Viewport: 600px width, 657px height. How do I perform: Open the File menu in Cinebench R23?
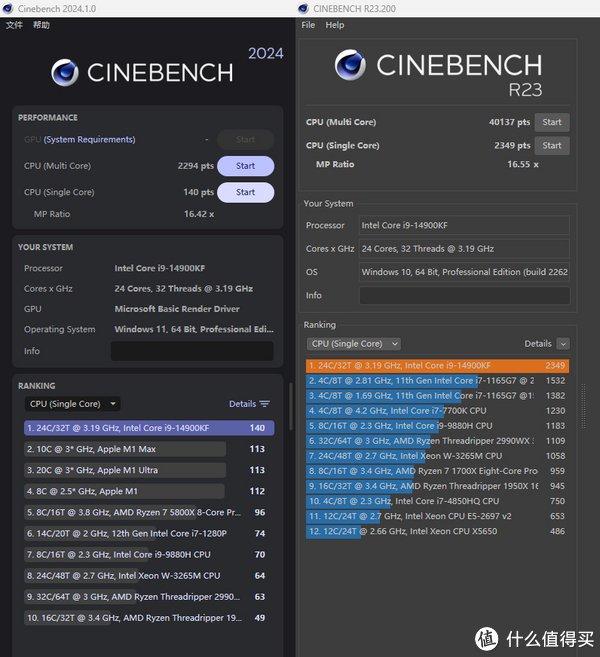308,25
